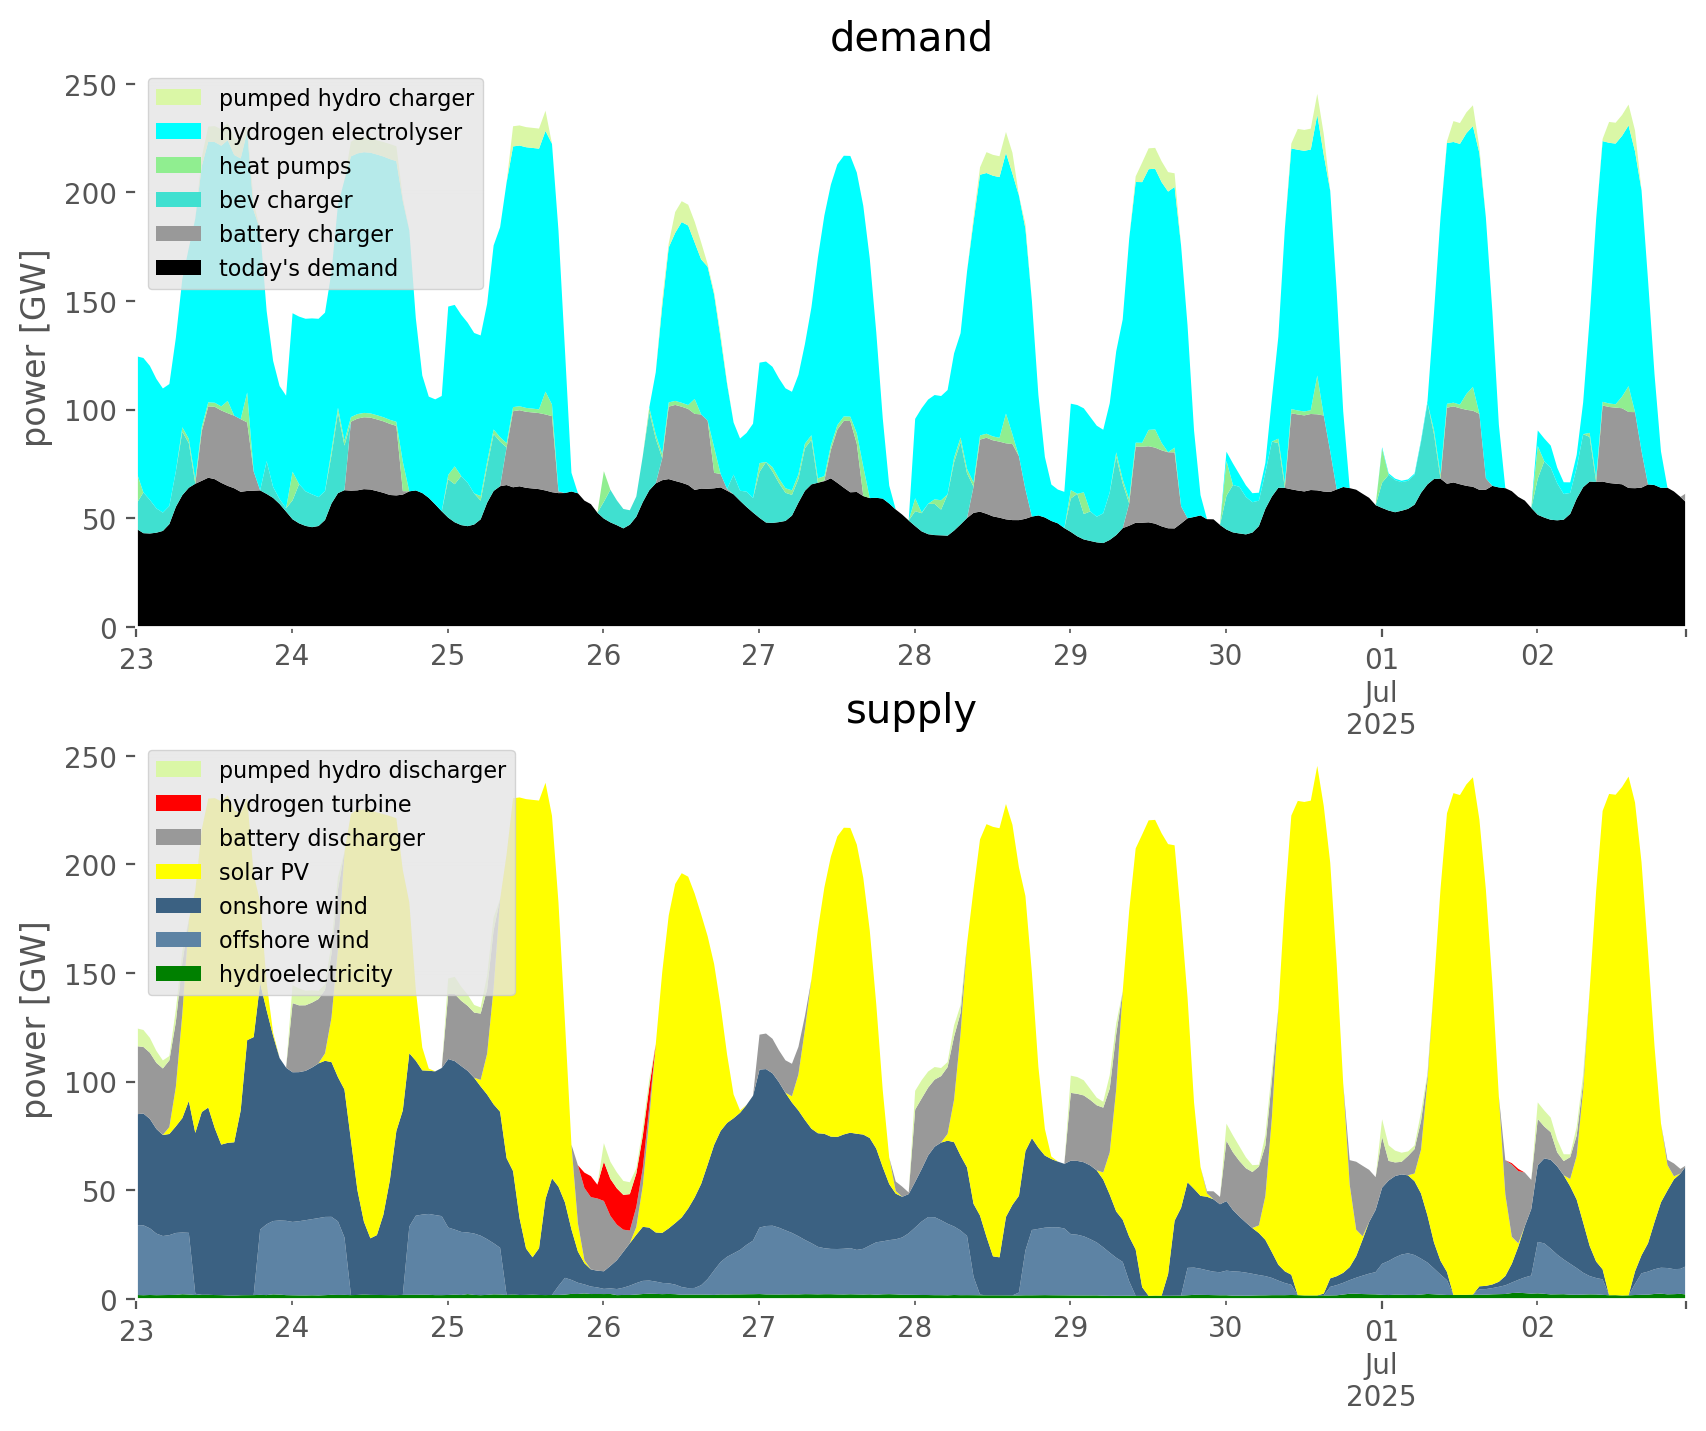Select the yellow solar PV legend swatch
This screenshot has width=1706, height=1431.
(179, 872)
